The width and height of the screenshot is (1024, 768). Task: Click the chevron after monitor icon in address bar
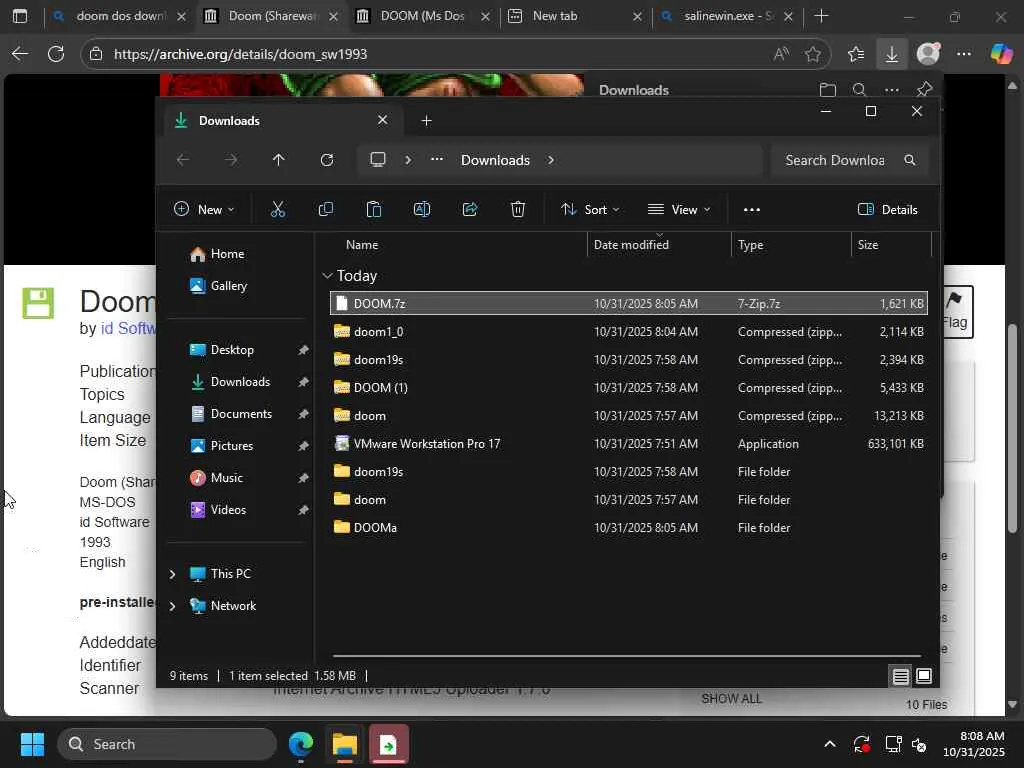click(408, 160)
